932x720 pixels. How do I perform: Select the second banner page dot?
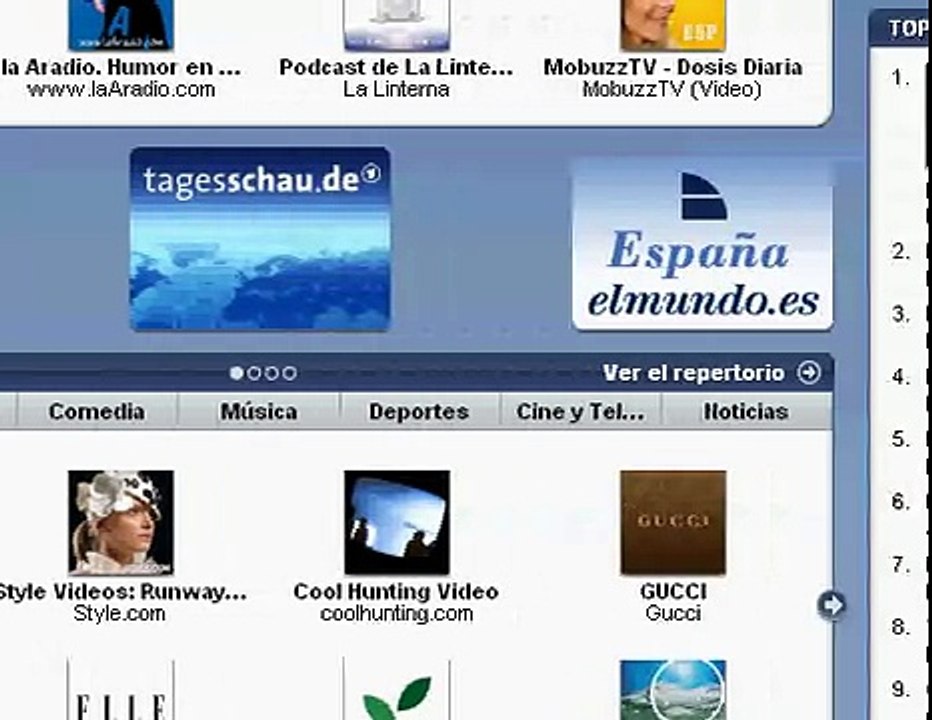point(254,373)
